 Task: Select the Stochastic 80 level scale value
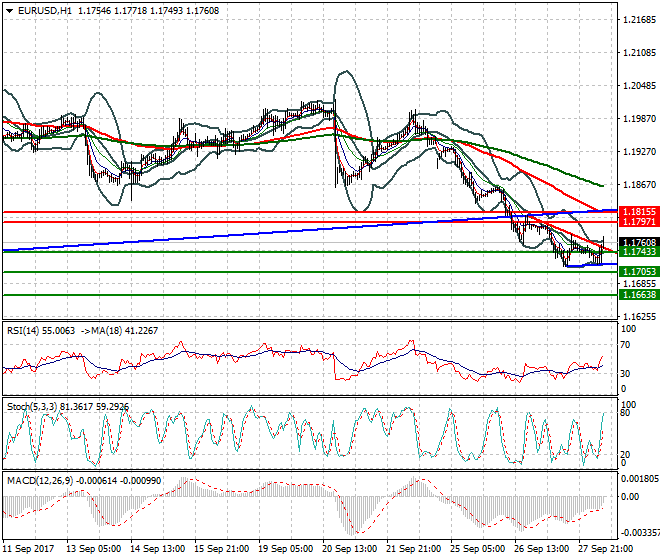click(x=626, y=413)
